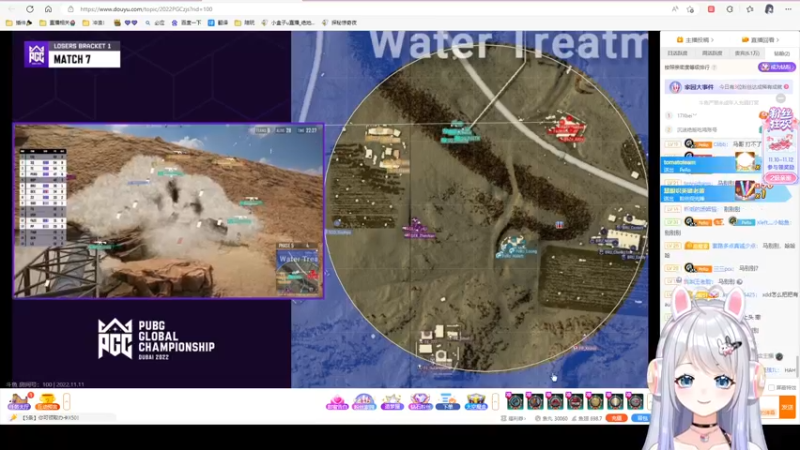Screen dimensions: 800x450
Task: Reload the page with the browser refresh icon
Action: click(x=30, y=9)
